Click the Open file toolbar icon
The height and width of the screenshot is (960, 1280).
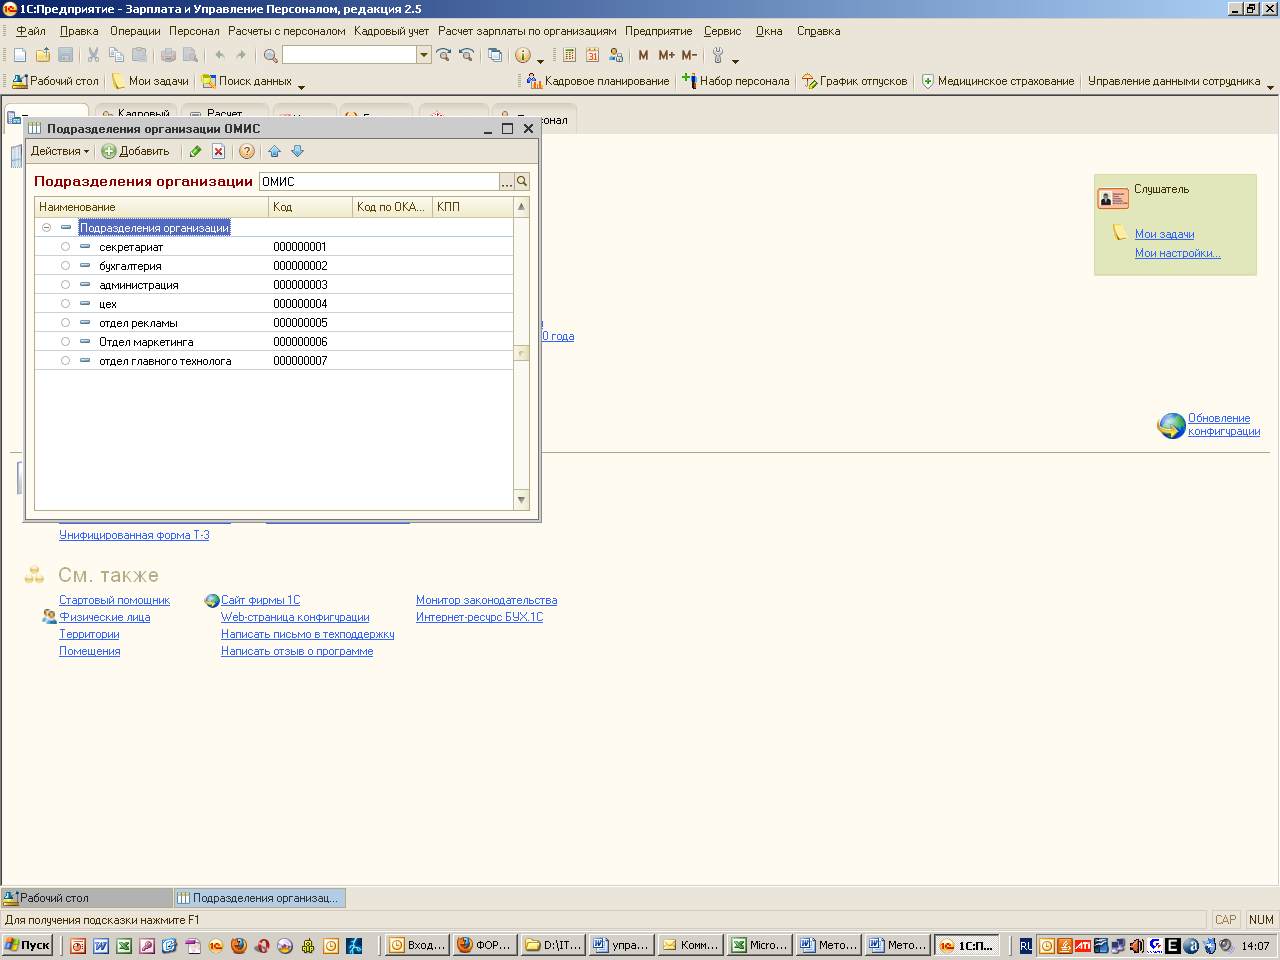(43, 55)
